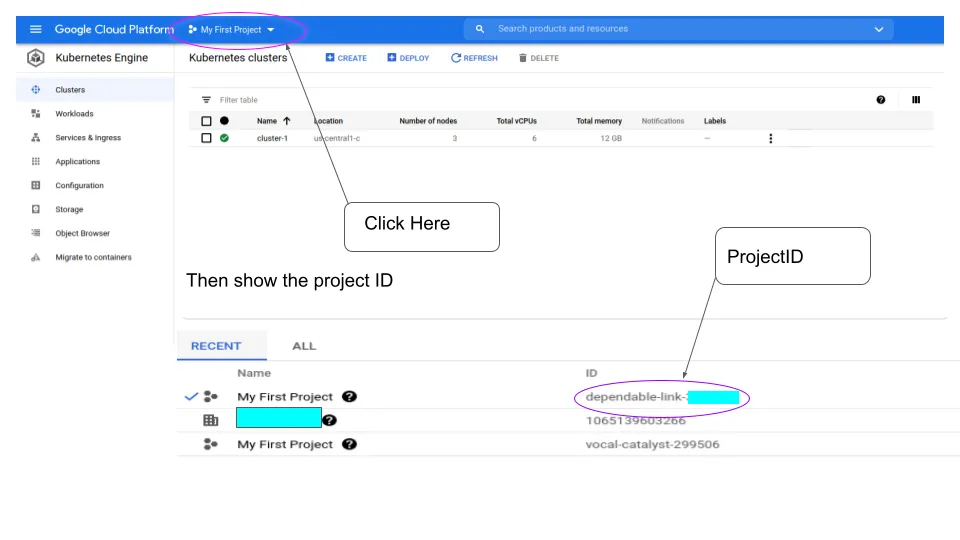Click the Clusters sidebar icon

pyautogui.click(x=36, y=89)
